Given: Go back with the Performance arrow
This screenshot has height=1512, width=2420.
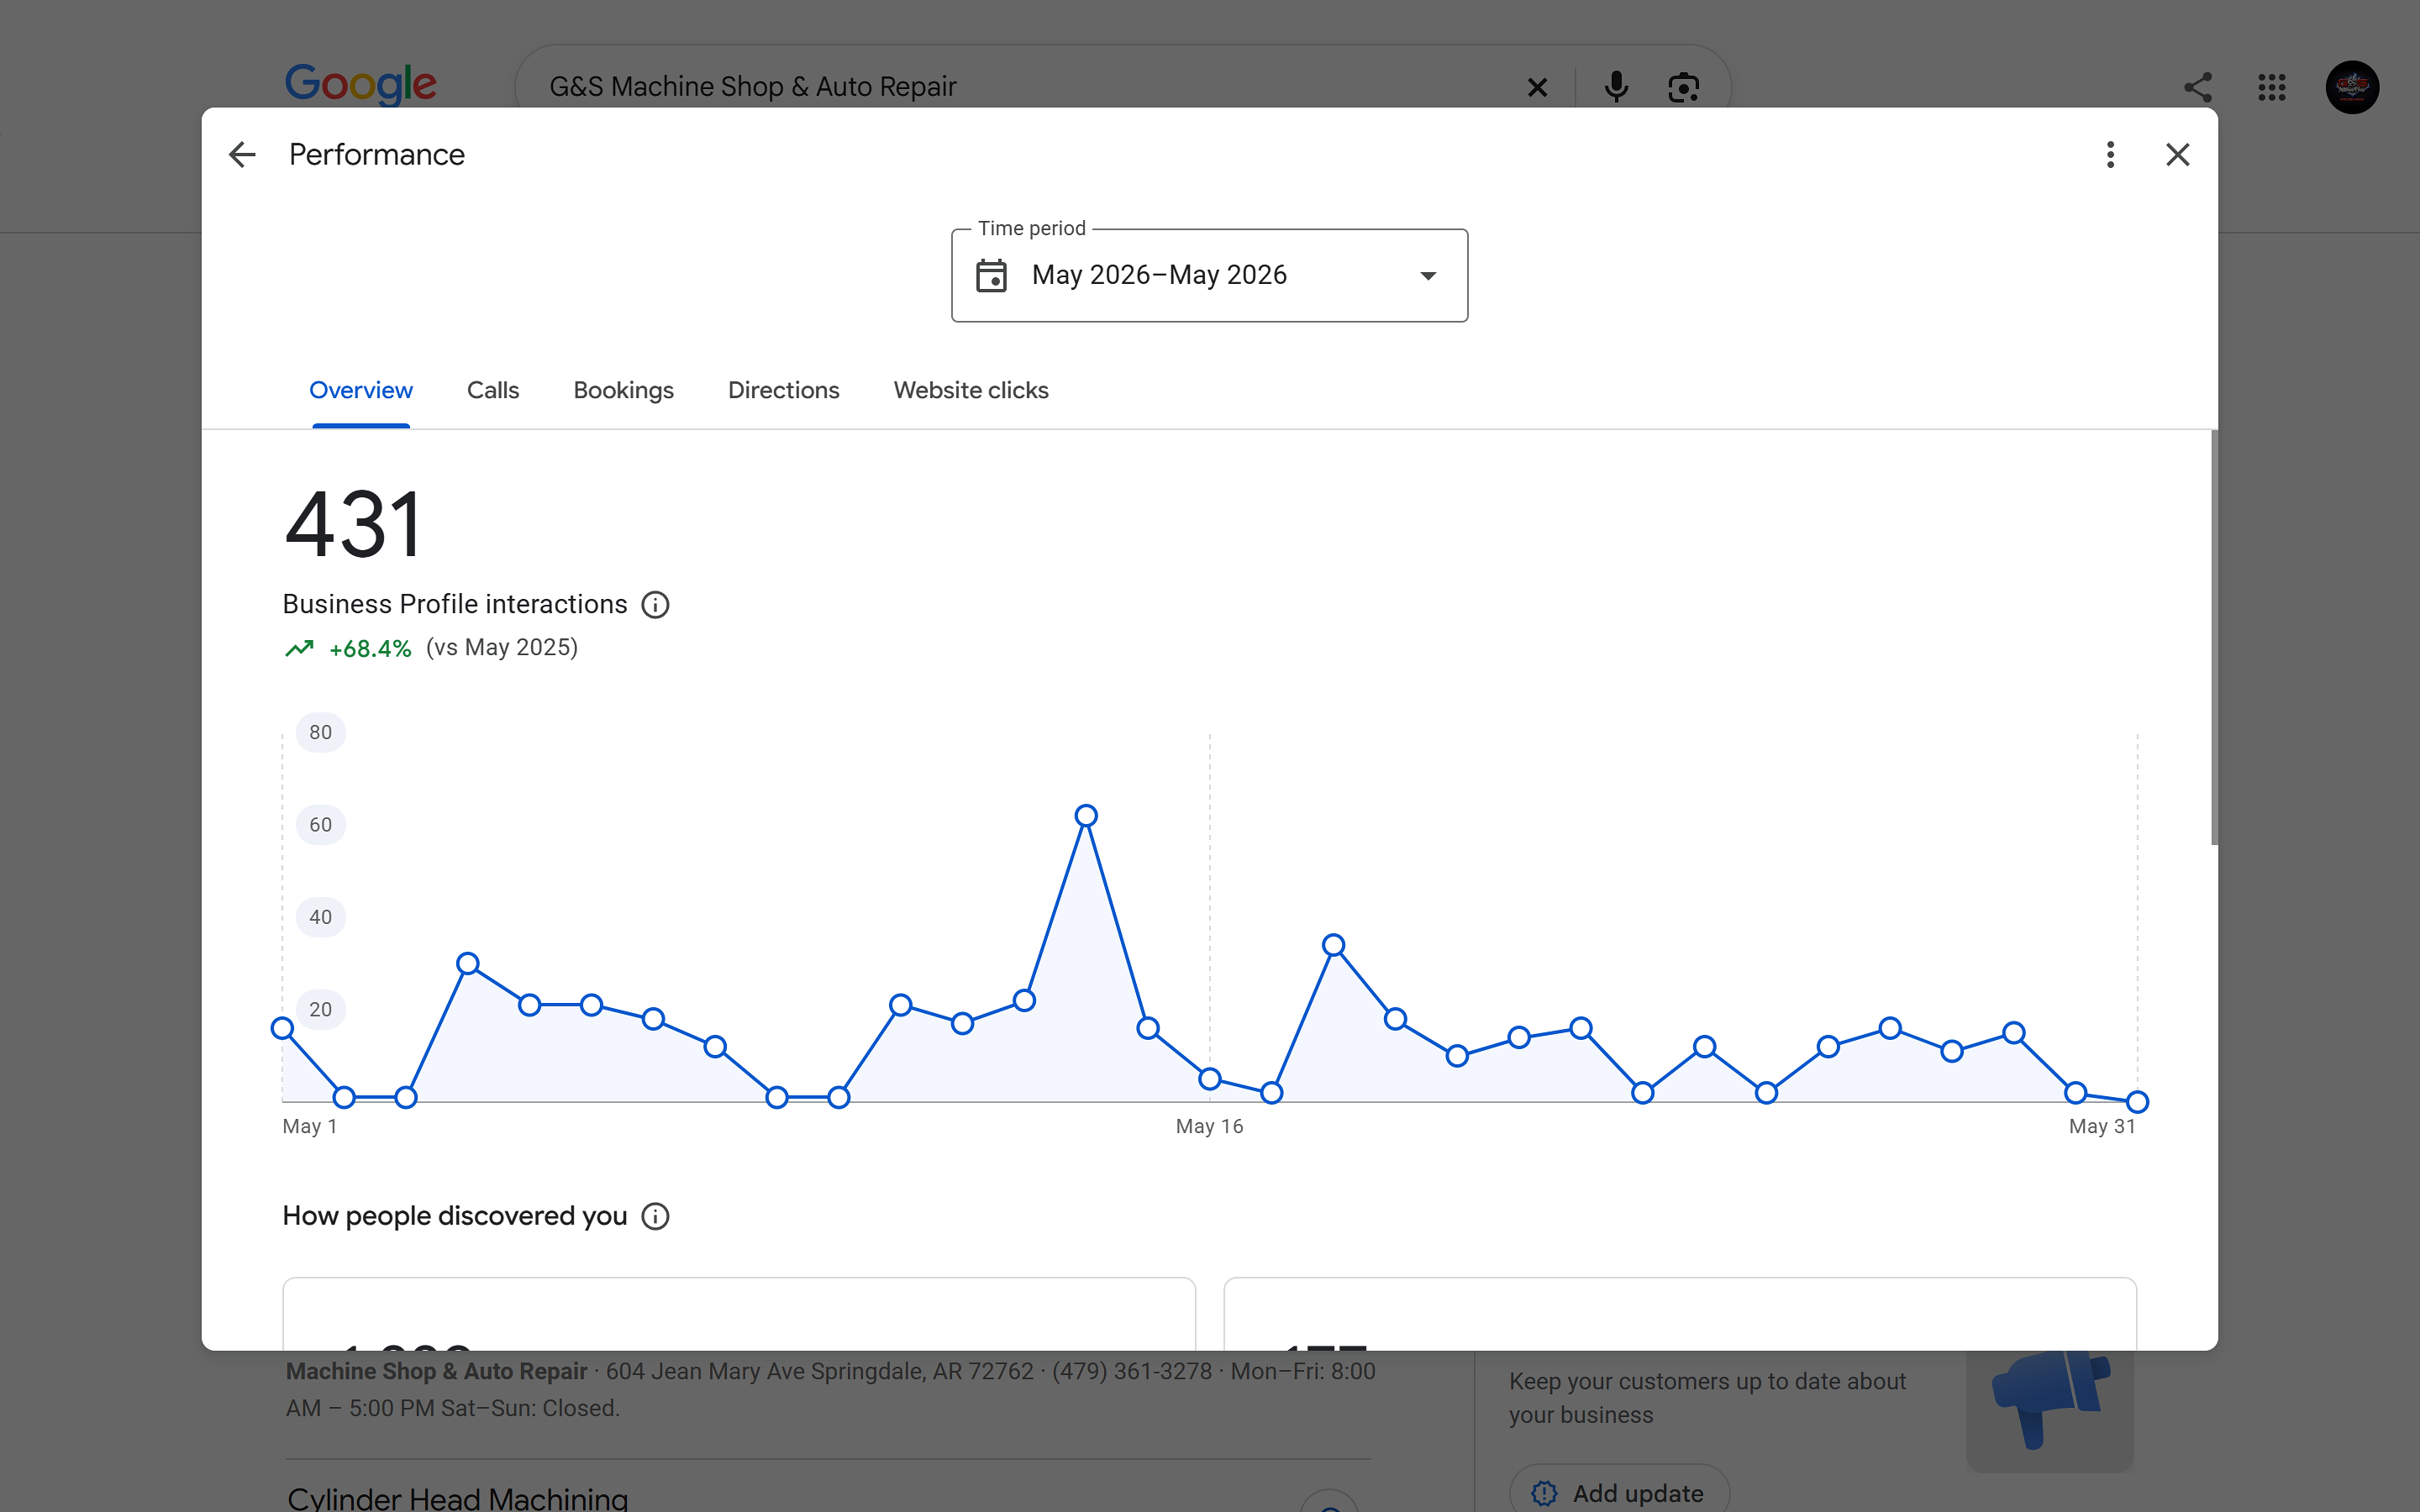Looking at the screenshot, I should (242, 155).
